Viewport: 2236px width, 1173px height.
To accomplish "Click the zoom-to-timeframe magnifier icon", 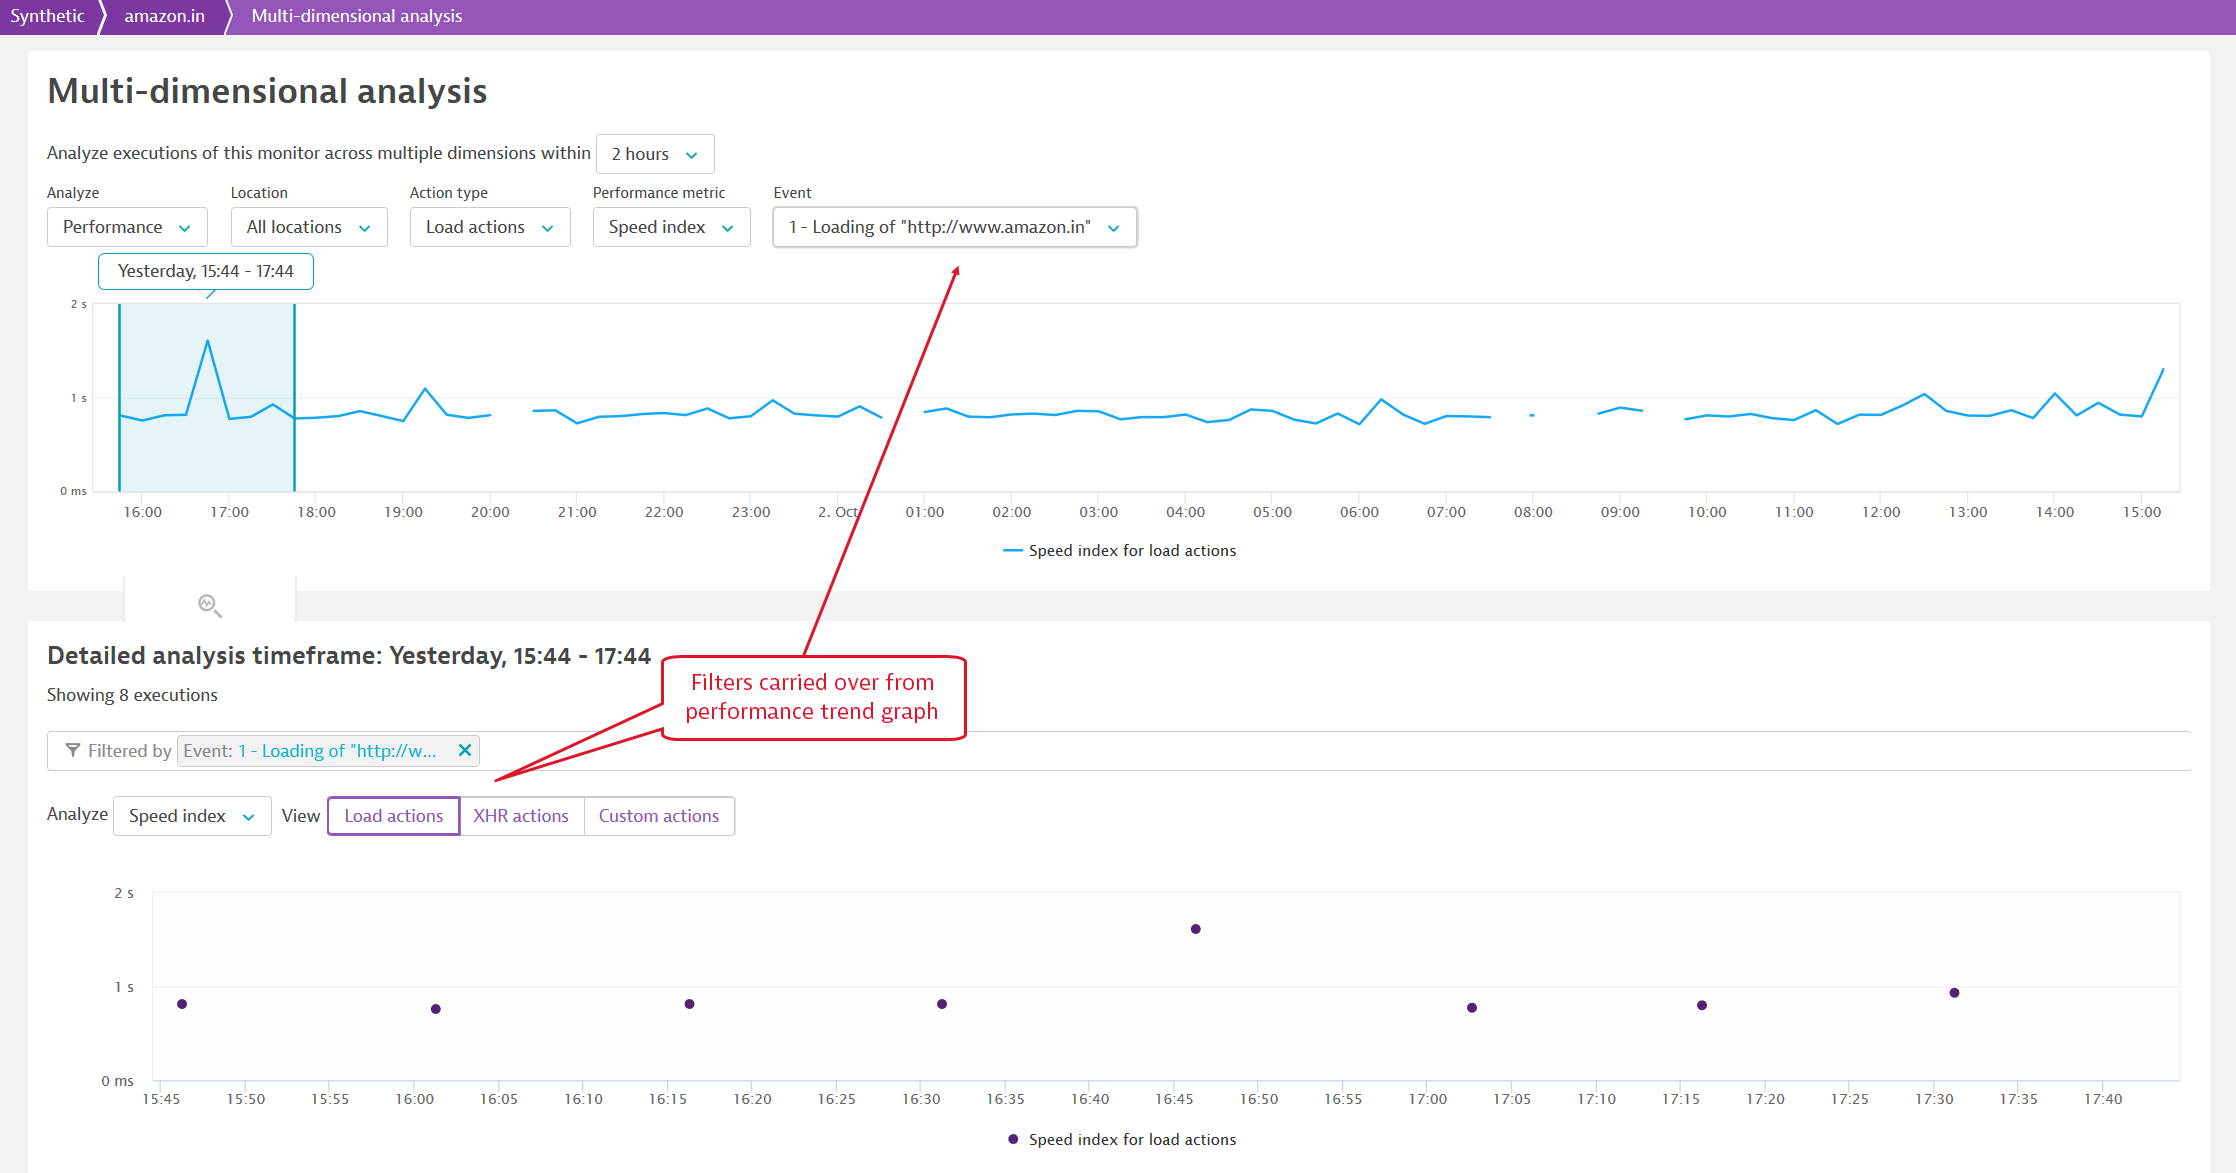I will pos(210,605).
